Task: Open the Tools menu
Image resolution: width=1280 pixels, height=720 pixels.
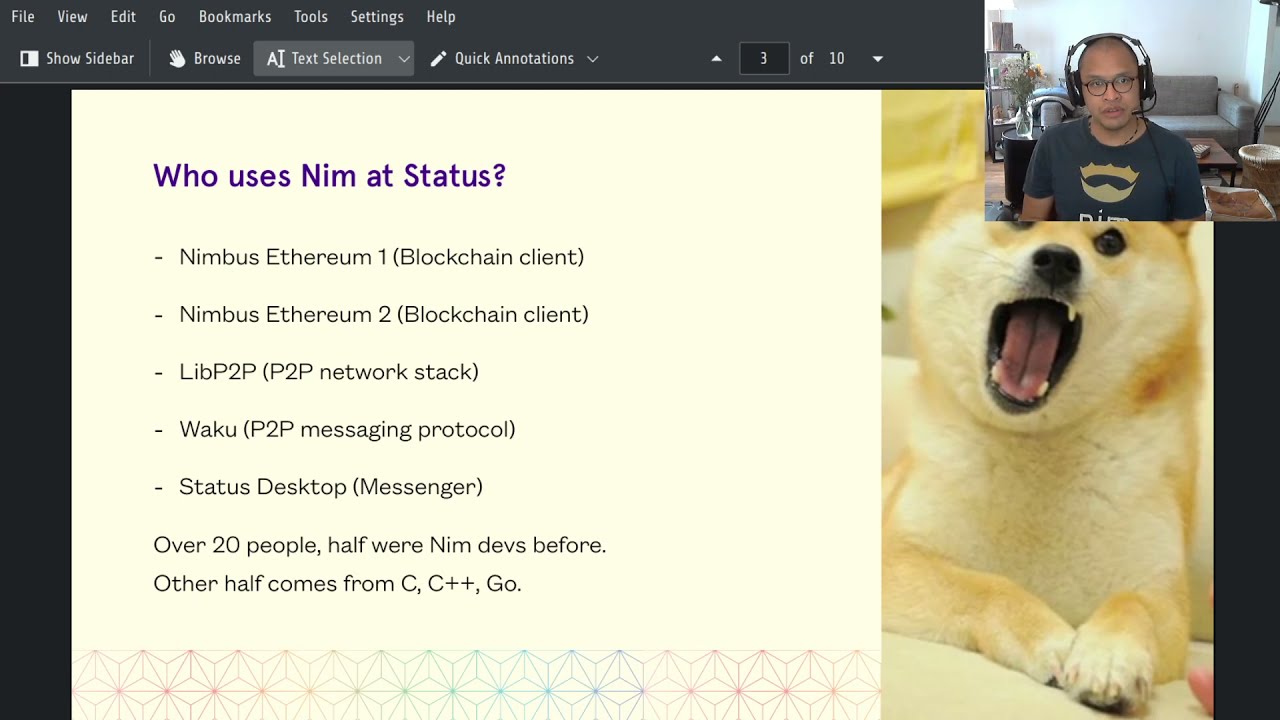Action: tap(311, 17)
